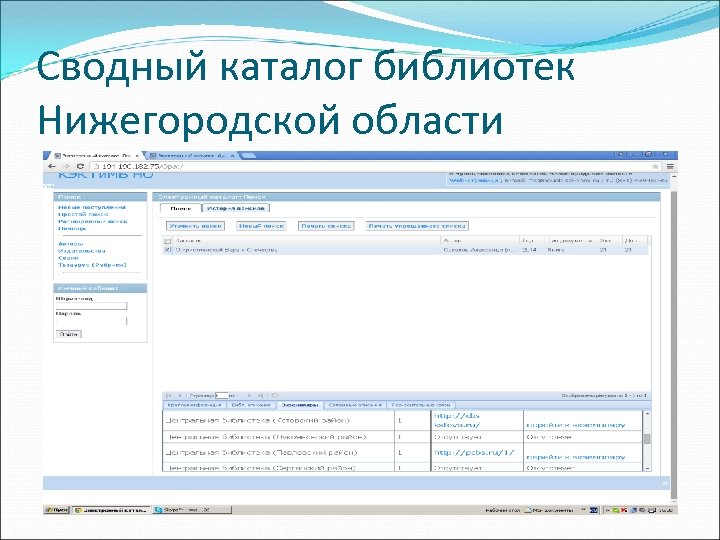The height and width of the screenshot is (540, 720).
Task: Sort by Заглавие column header
Action: pyautogui.click(x=307, y=241)
